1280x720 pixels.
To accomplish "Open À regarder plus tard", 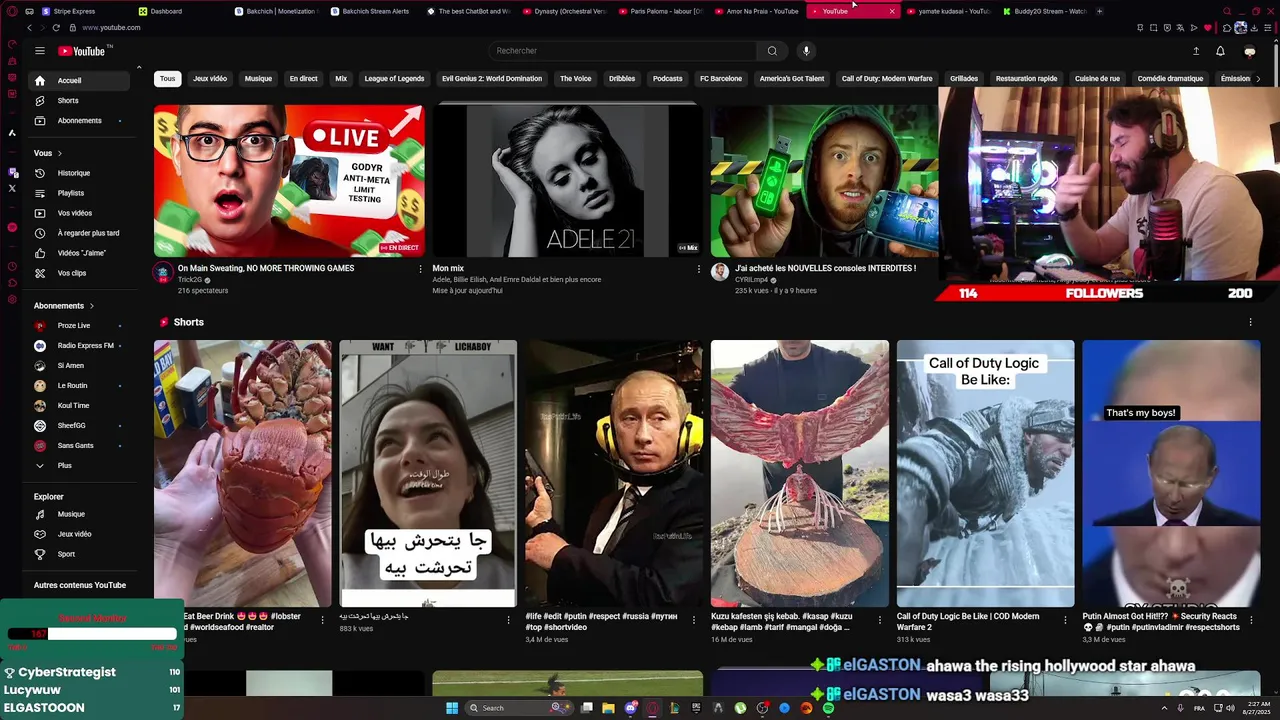I will (x=78, y=233).
